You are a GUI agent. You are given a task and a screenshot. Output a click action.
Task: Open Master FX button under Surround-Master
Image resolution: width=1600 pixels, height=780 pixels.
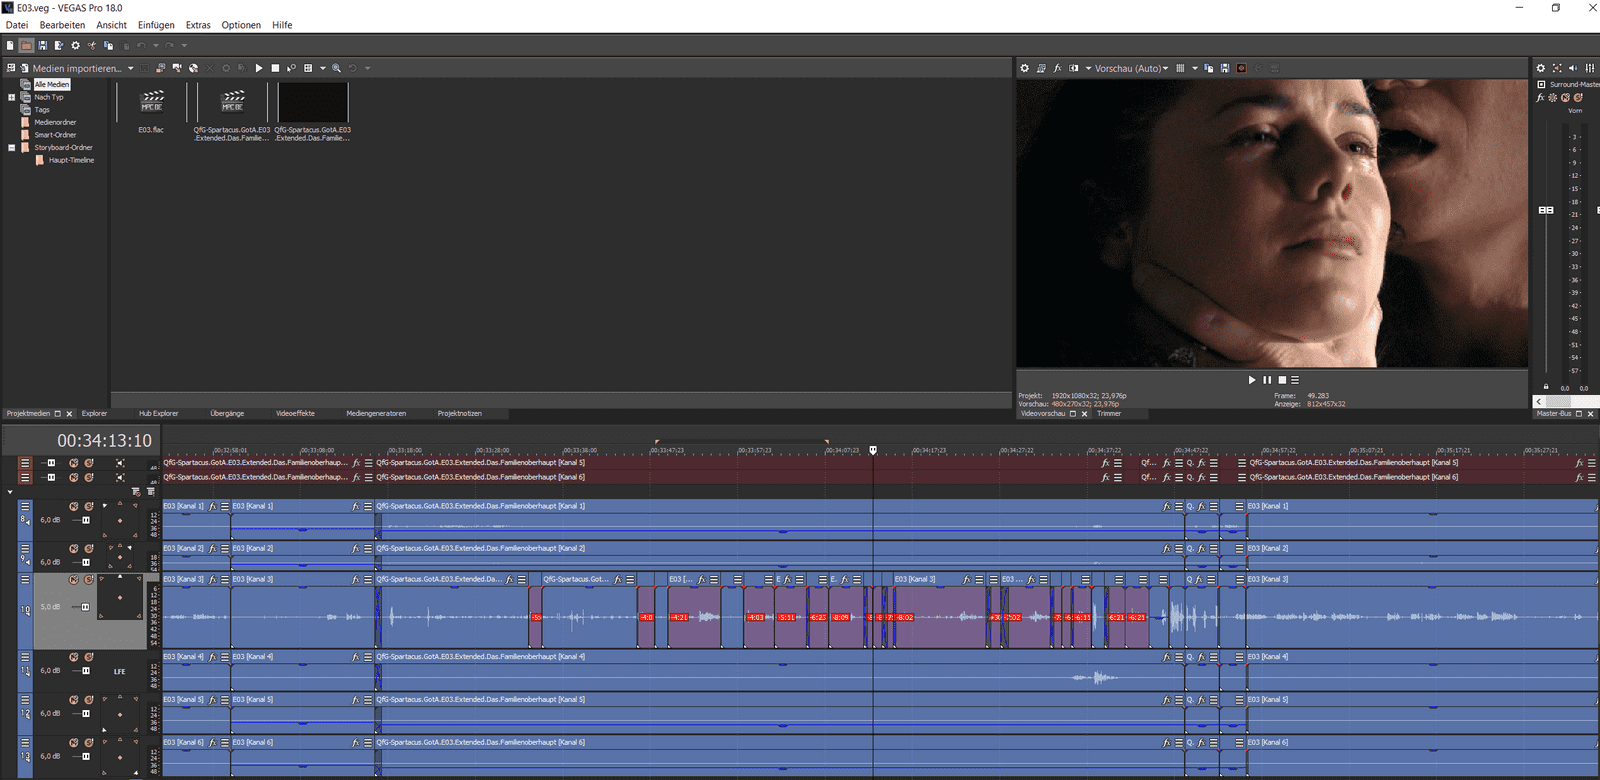1540,98
